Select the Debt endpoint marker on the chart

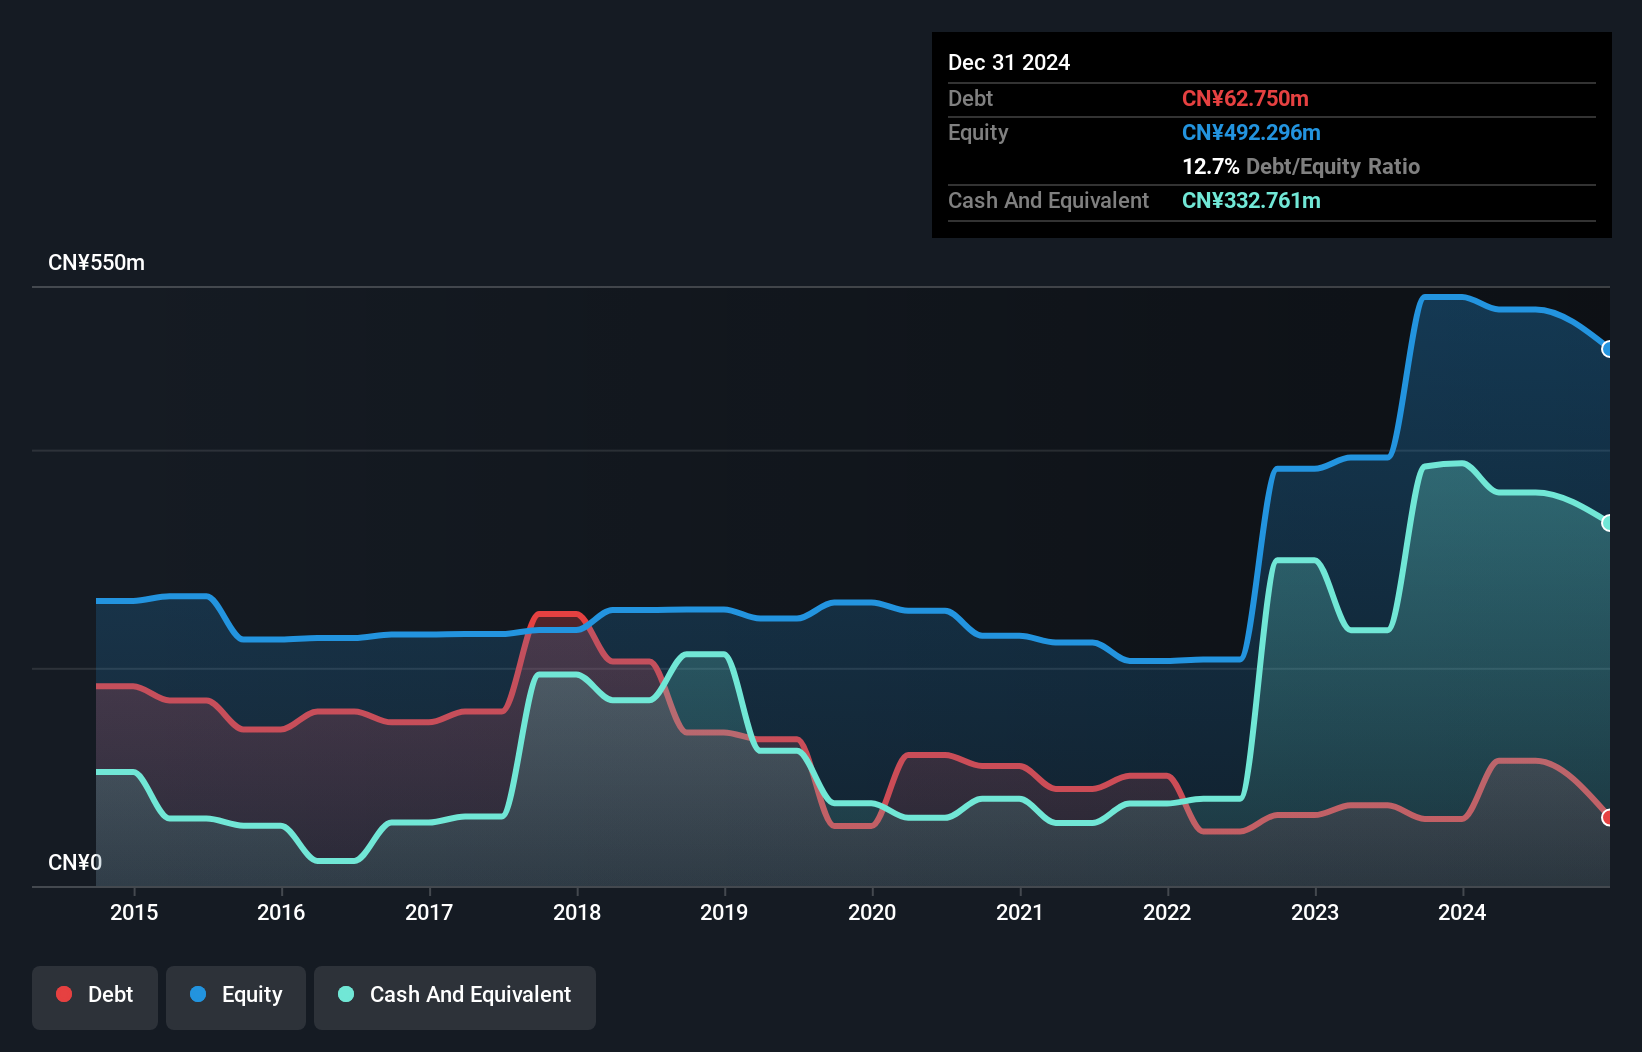[1607, 818]
